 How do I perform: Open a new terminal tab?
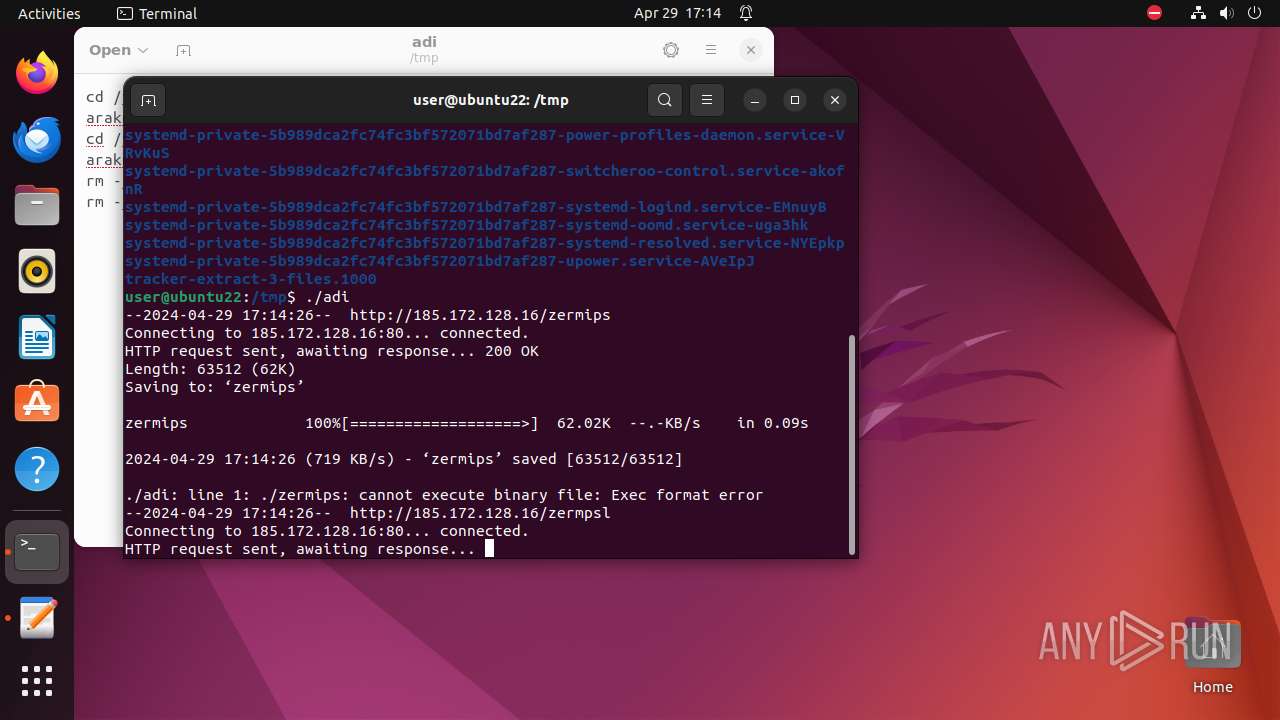[x=148, y=100]
